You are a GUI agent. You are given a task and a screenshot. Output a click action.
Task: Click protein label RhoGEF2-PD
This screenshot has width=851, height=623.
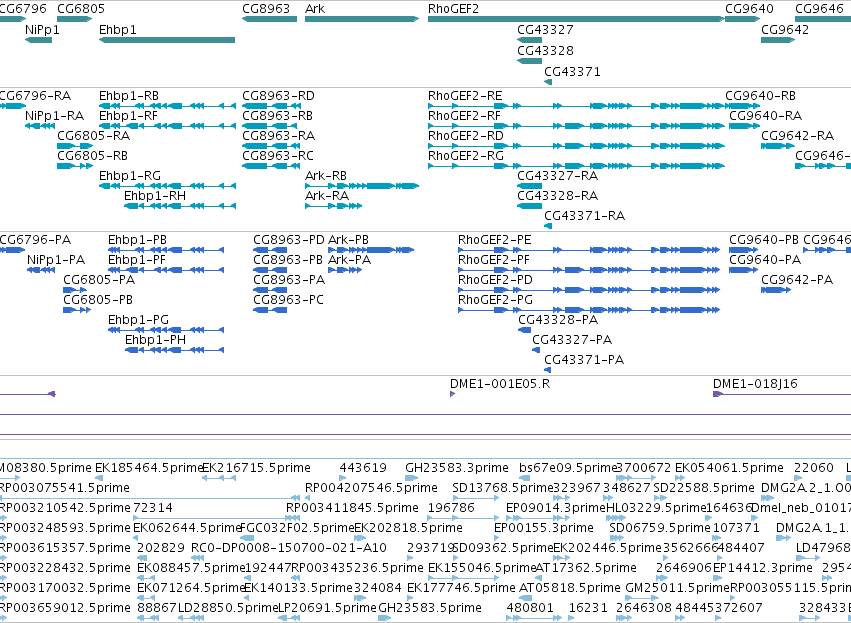(x=496, y=280)
